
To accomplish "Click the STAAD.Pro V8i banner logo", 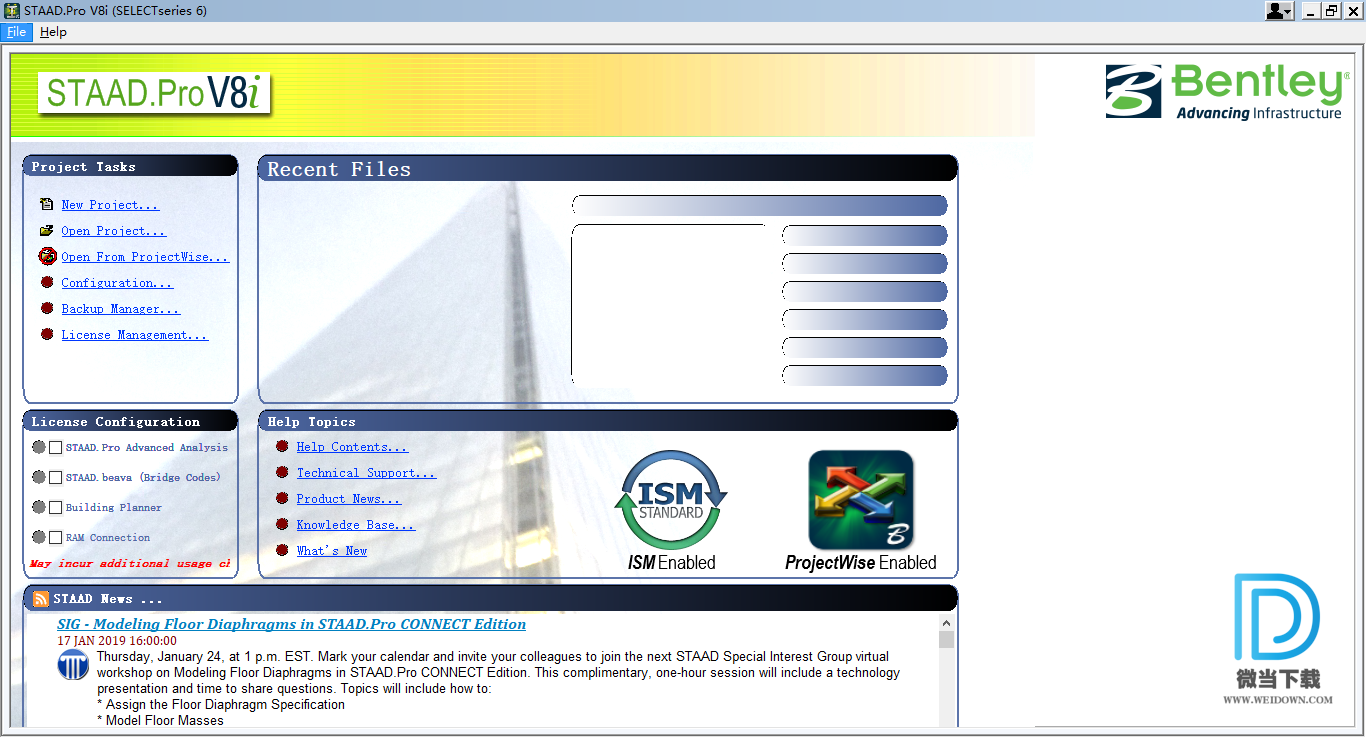I will [x=155, y=92].
